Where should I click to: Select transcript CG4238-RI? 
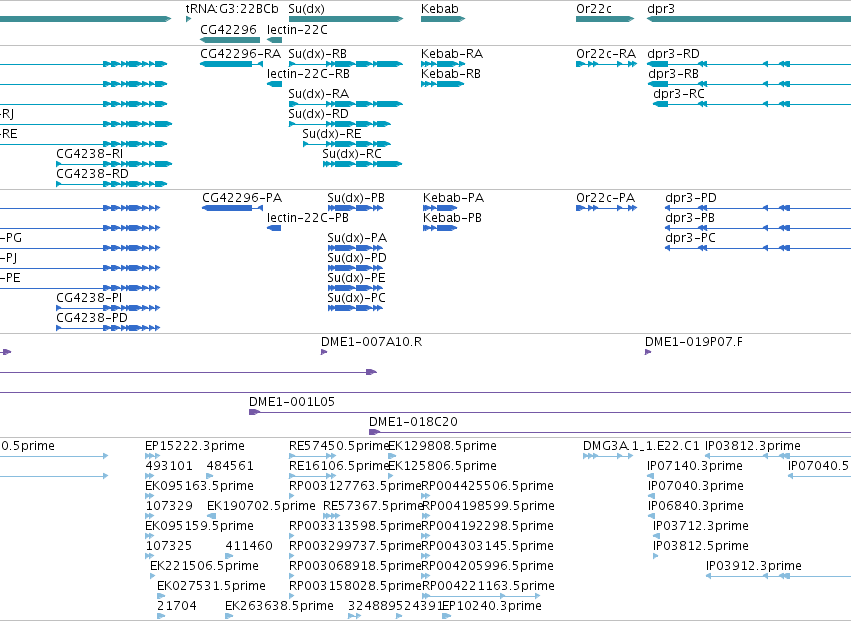point(90,154)
